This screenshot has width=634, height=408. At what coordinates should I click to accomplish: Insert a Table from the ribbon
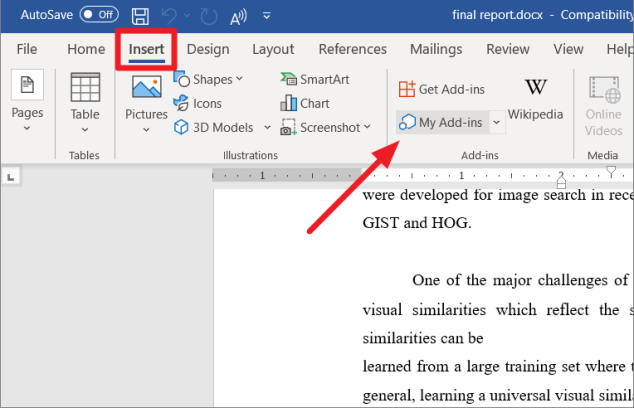point(85,101)
